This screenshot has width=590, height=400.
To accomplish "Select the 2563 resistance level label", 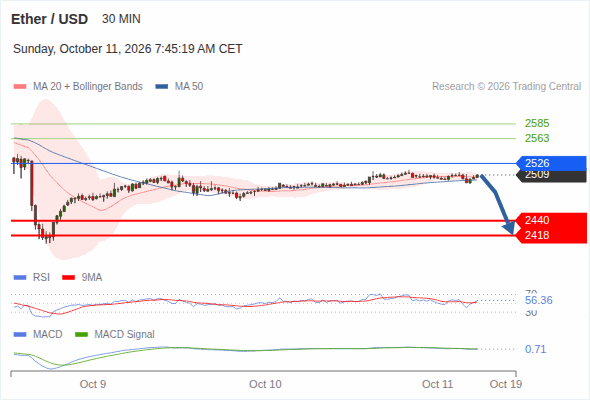I will 537,138.
